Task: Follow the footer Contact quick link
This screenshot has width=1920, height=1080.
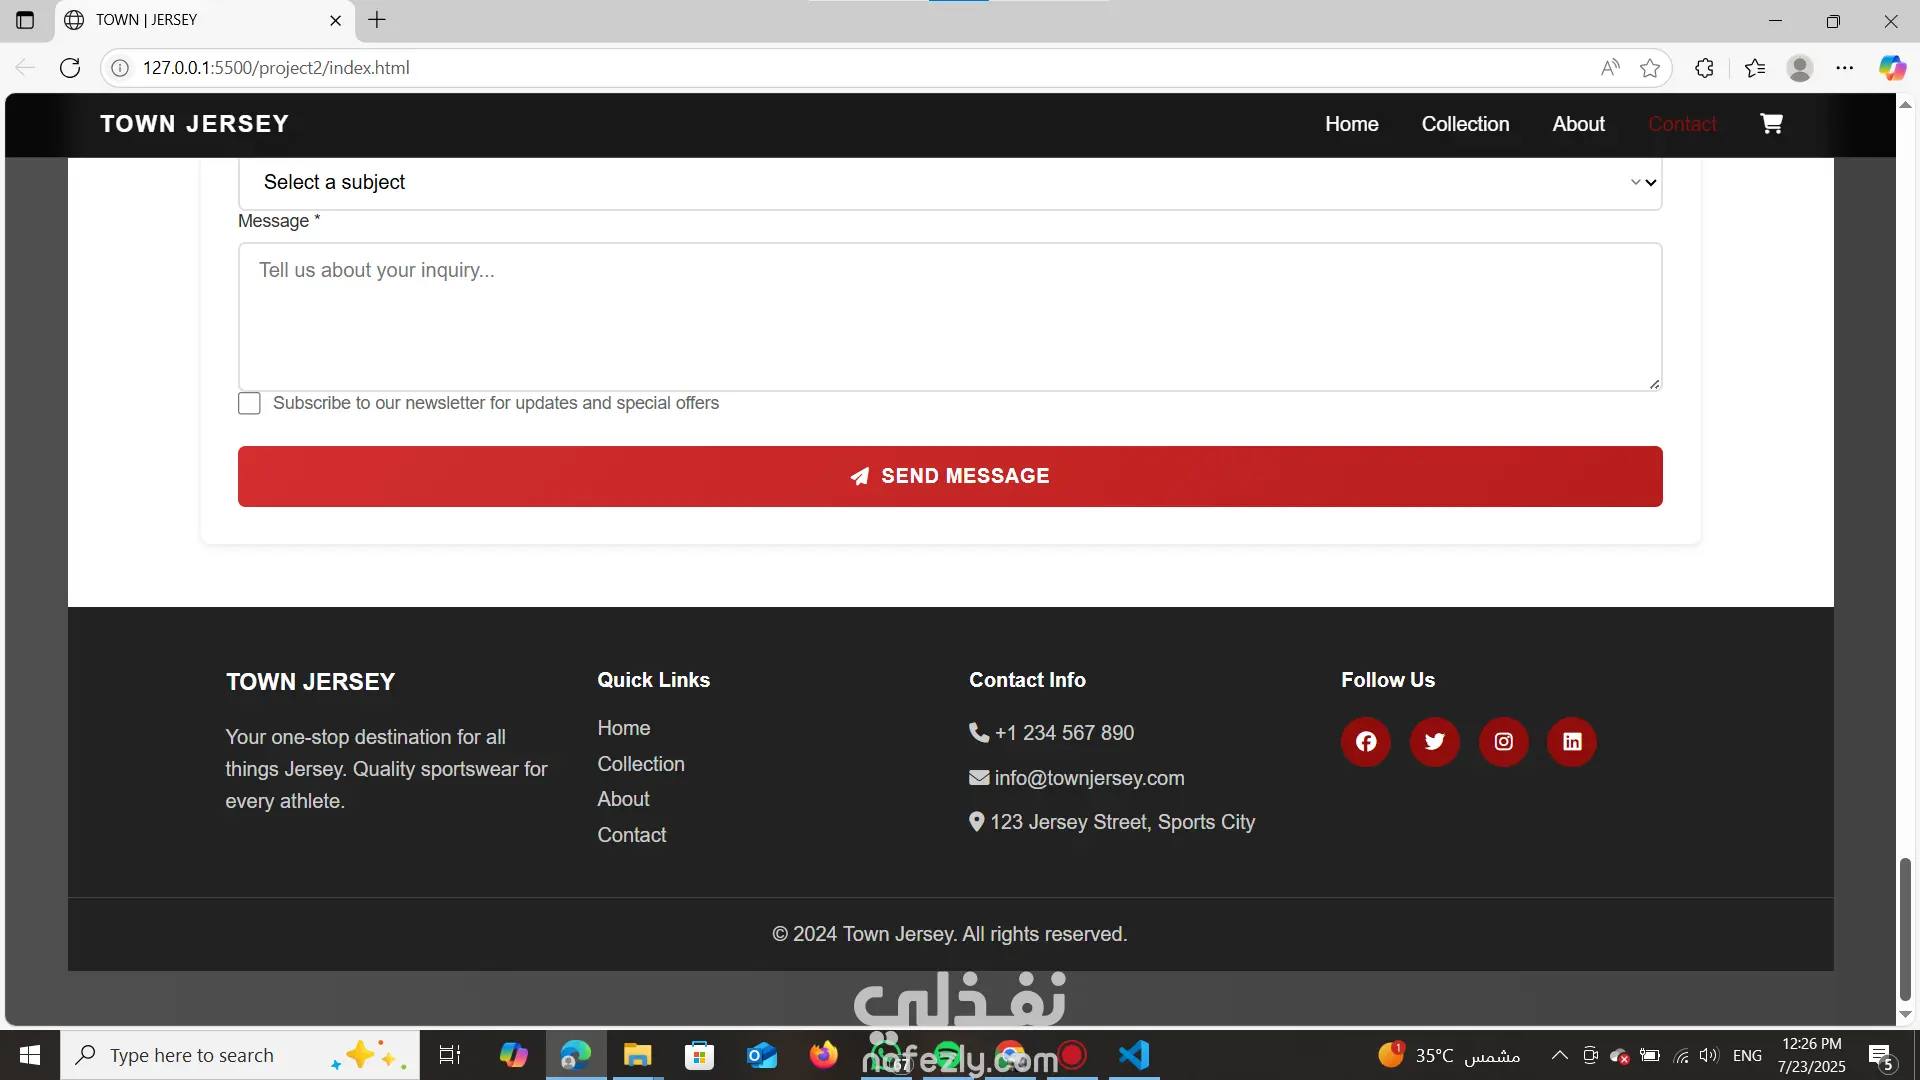Action: 631,835
